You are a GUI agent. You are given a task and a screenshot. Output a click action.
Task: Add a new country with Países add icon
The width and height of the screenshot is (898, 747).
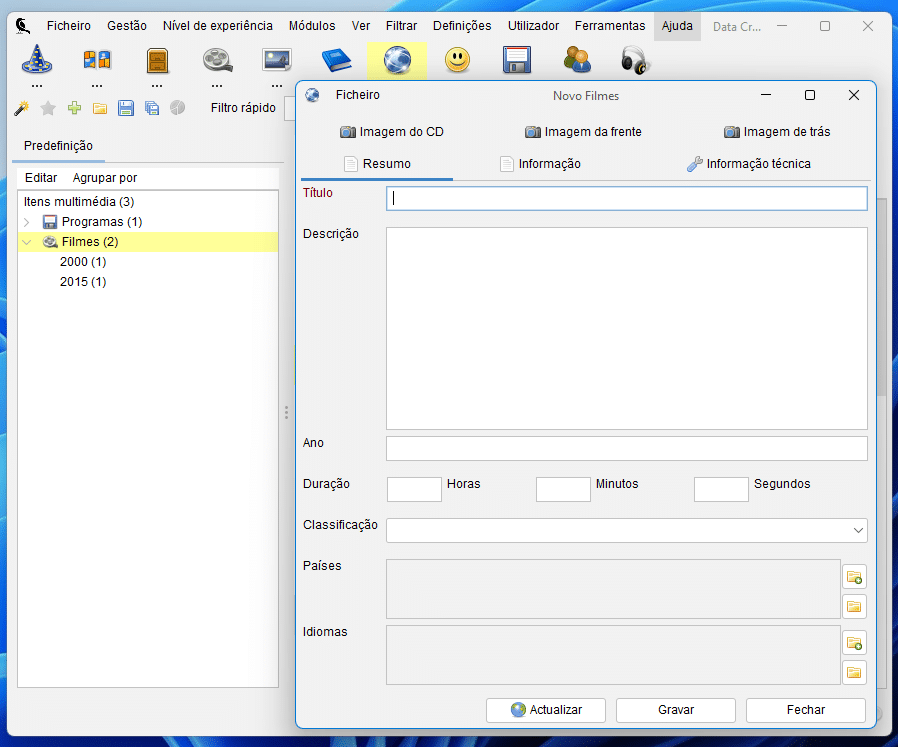854,577
